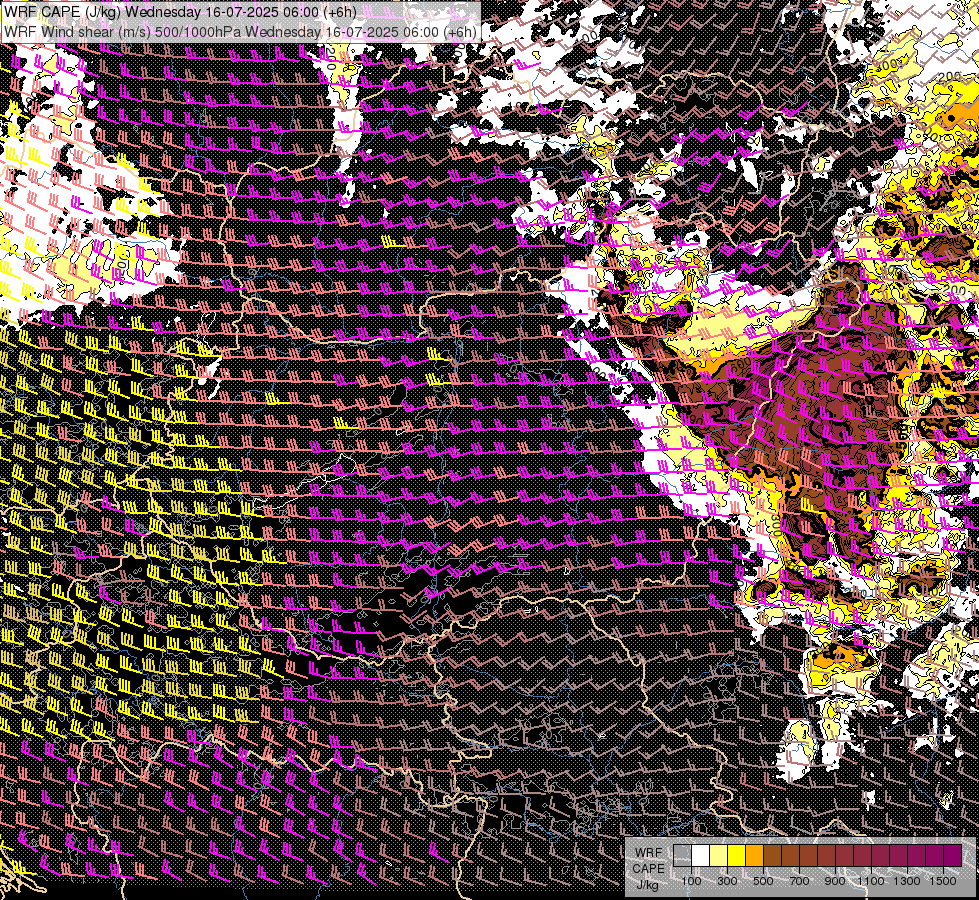The width and height of the screenshot is (979, 900).
Task: Select the bright yellow legend swatch
Action: click(x=737, y=856)
